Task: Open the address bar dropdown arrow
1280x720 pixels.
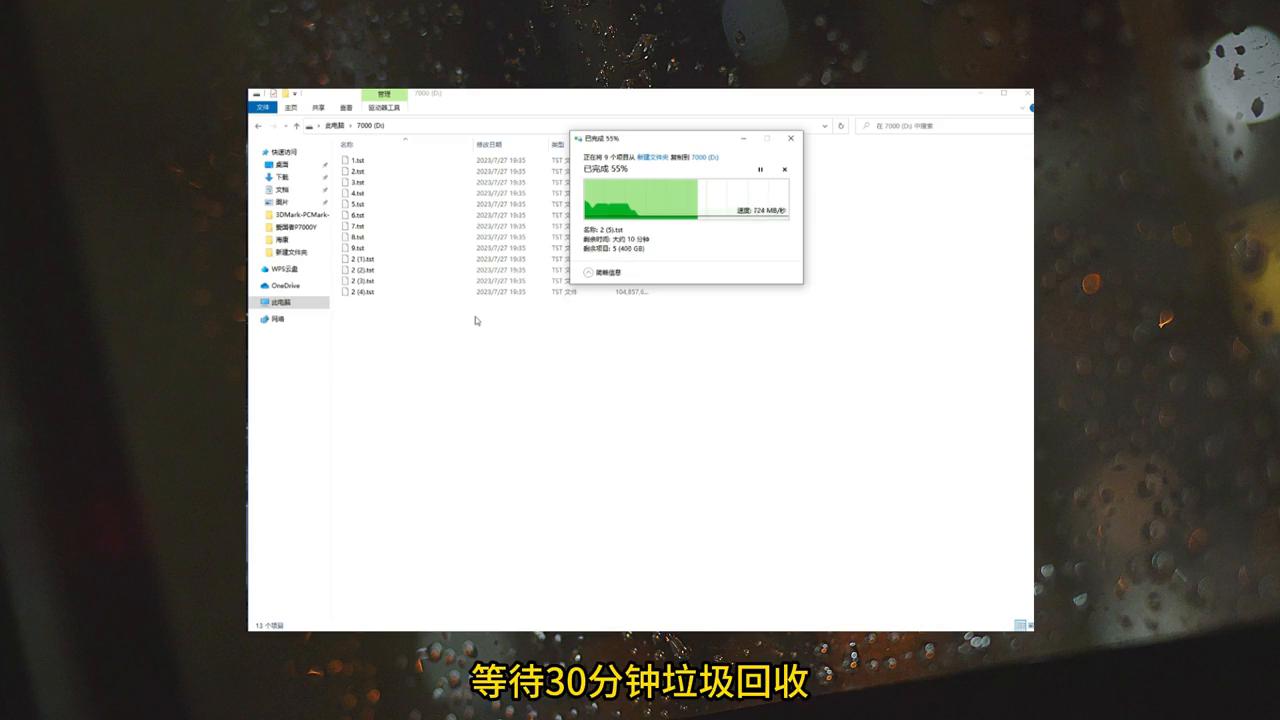Action: click(x=823, y=125)
